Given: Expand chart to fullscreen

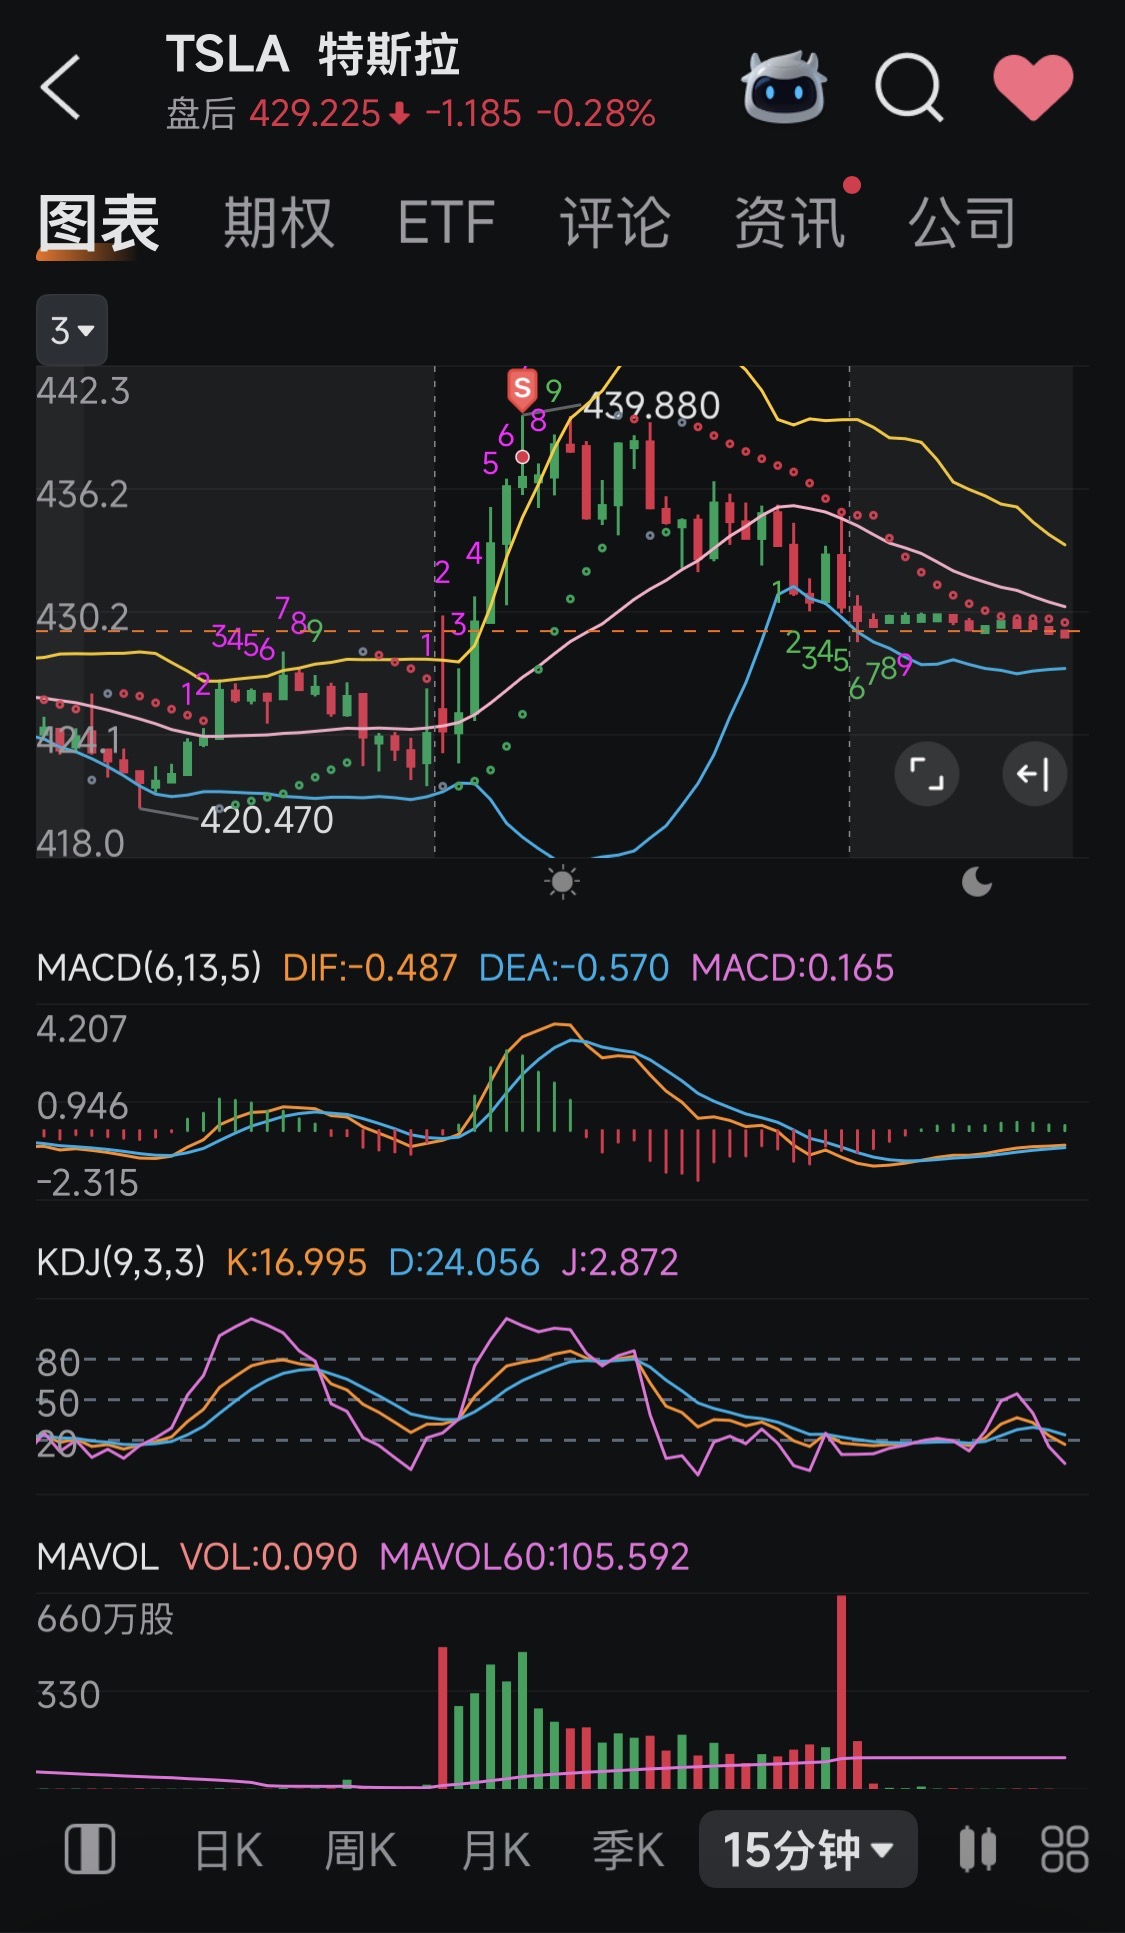Looking at the screenshot, I should [926, 774].
